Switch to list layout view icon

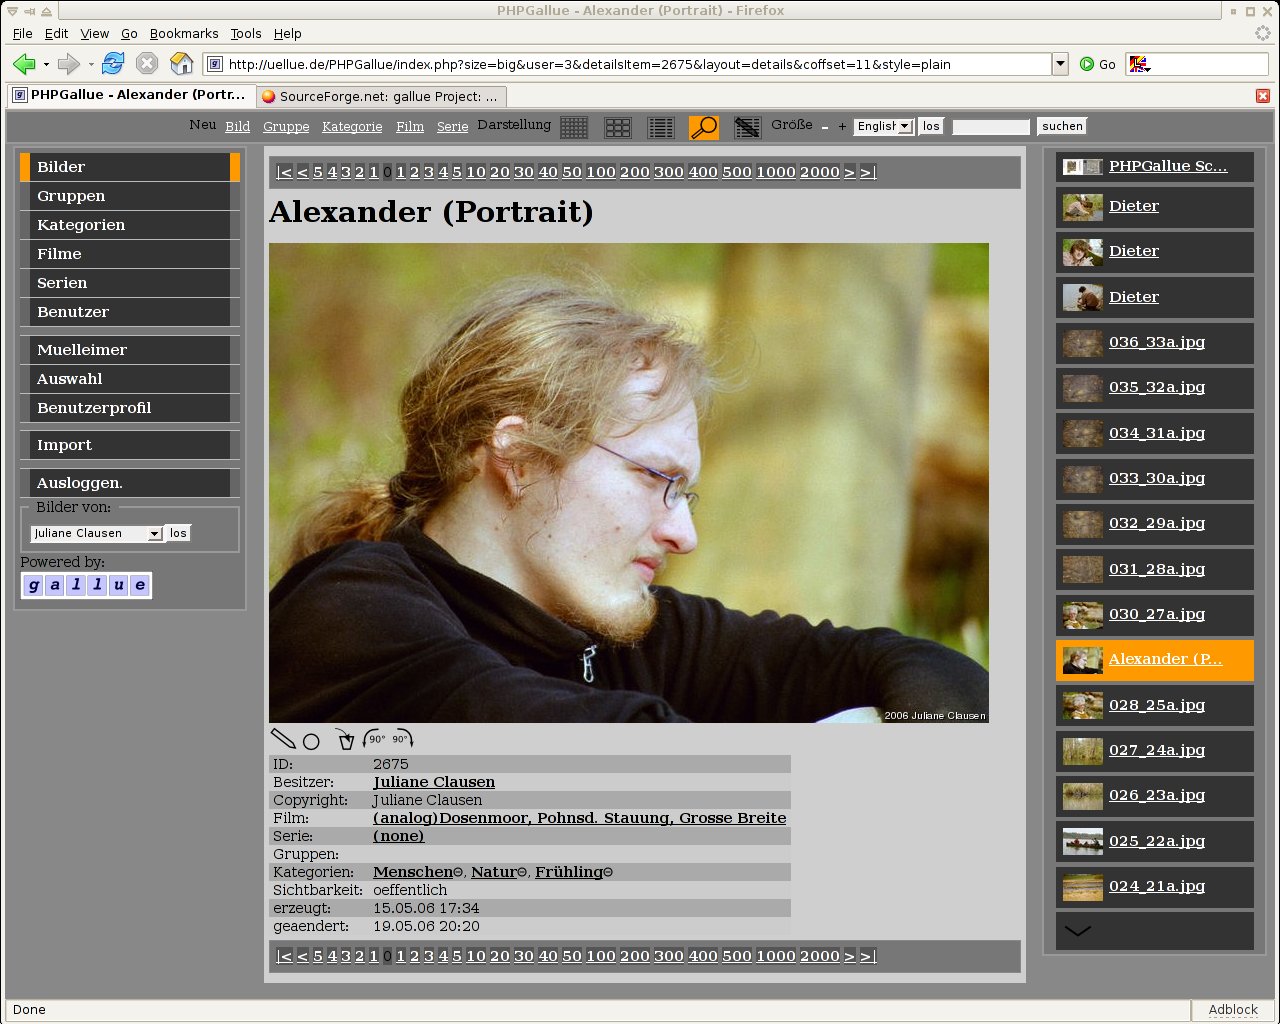661,127
